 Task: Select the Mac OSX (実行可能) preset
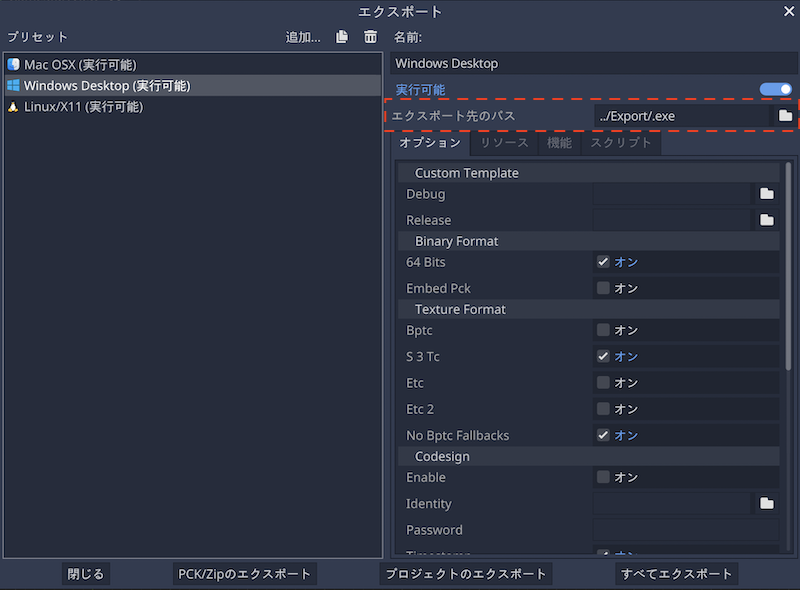[193, 64]
